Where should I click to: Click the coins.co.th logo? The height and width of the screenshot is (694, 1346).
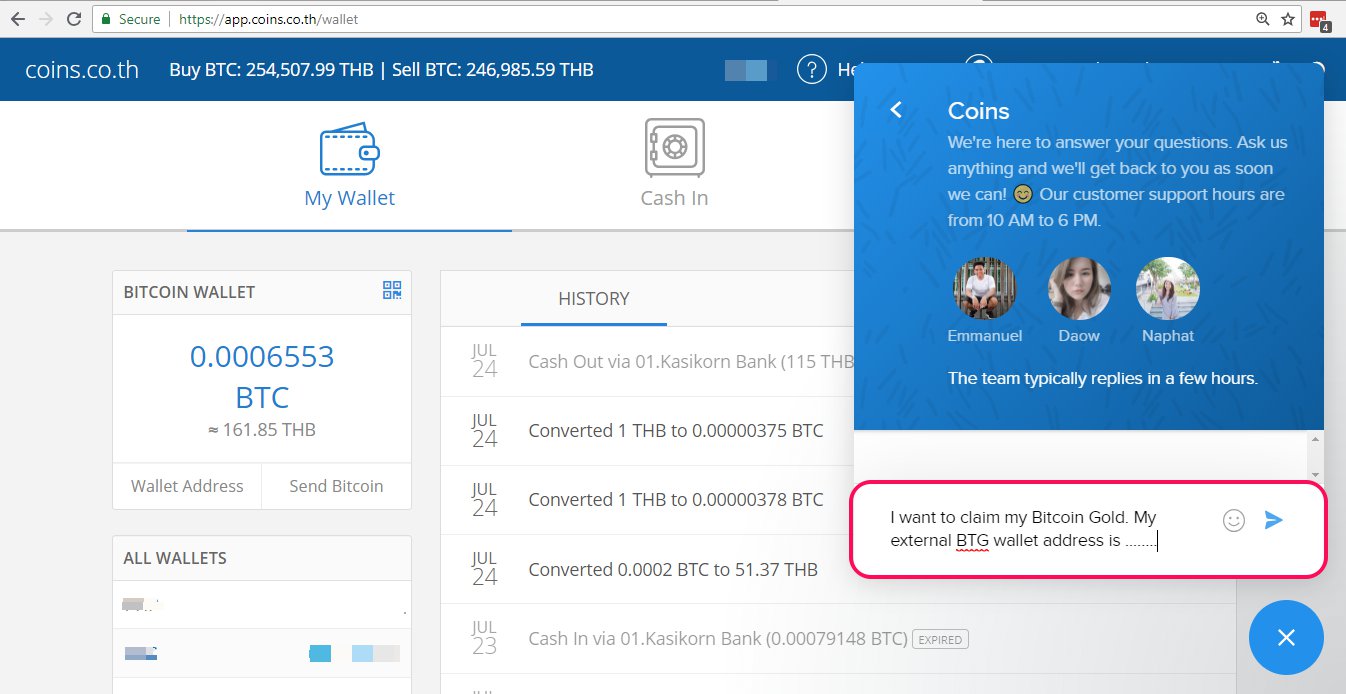82,70
